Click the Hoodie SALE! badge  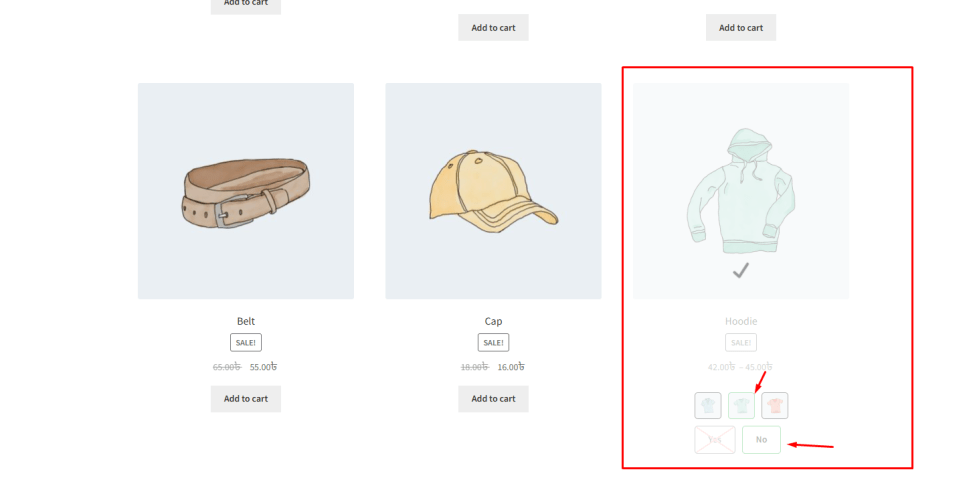tap(741, 342)
